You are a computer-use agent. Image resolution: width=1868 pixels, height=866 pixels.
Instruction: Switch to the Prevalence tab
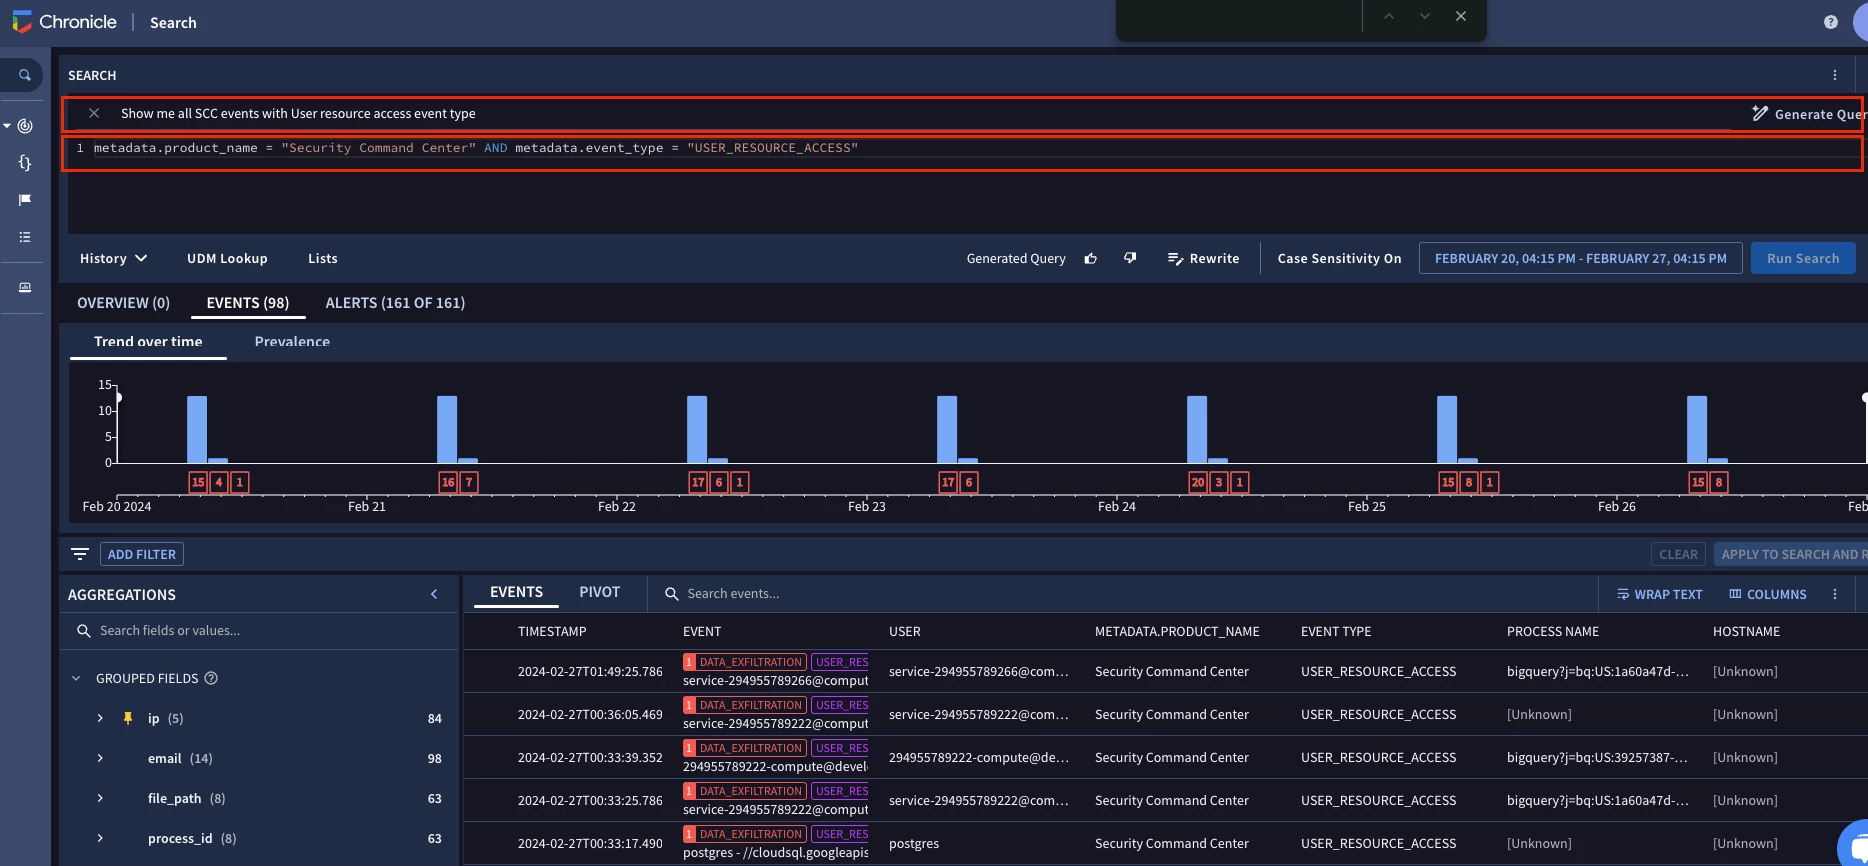click(x=292, y=341)
